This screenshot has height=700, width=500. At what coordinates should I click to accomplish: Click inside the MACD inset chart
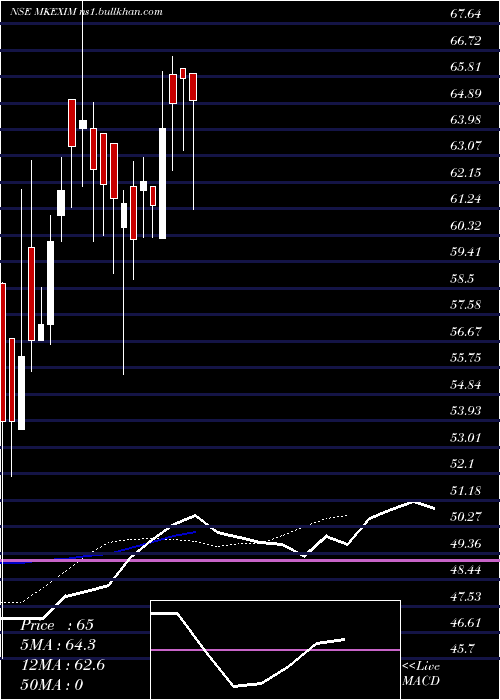[x=275, y=650]
